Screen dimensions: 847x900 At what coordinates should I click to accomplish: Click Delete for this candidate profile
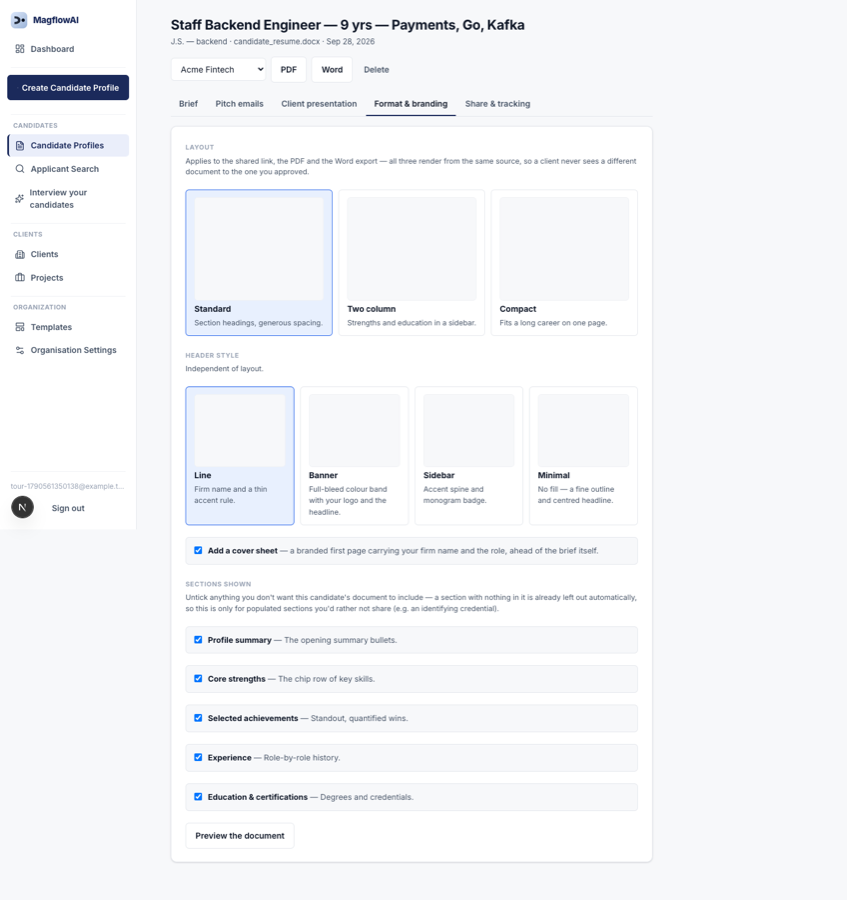click(x=376, y=69)
